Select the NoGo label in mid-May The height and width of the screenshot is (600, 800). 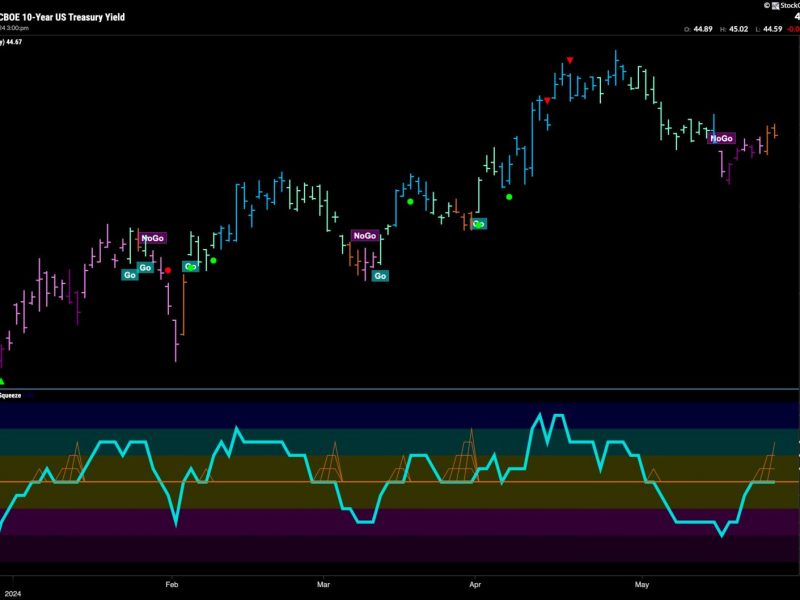[x=721, y=138]
